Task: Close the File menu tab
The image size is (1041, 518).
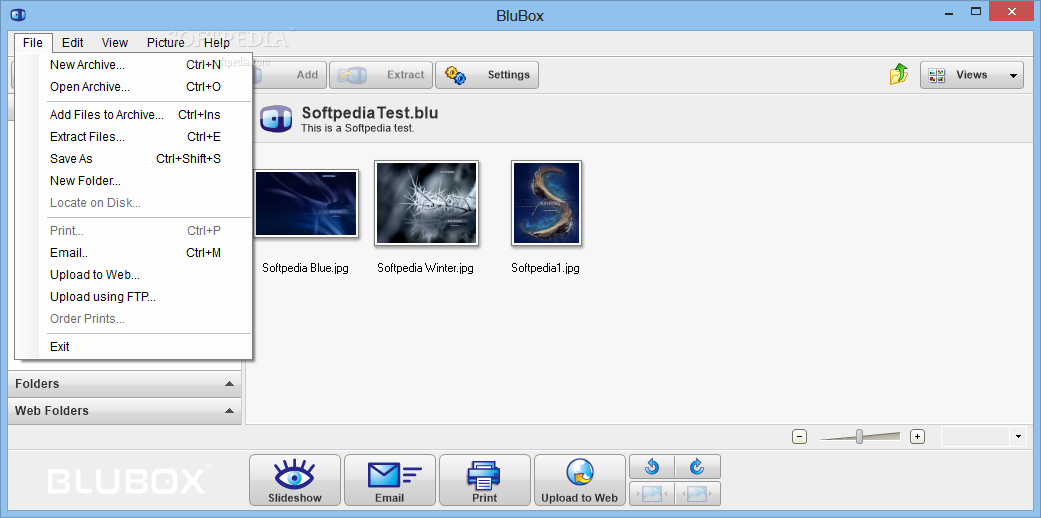Action: click(33, 43)
